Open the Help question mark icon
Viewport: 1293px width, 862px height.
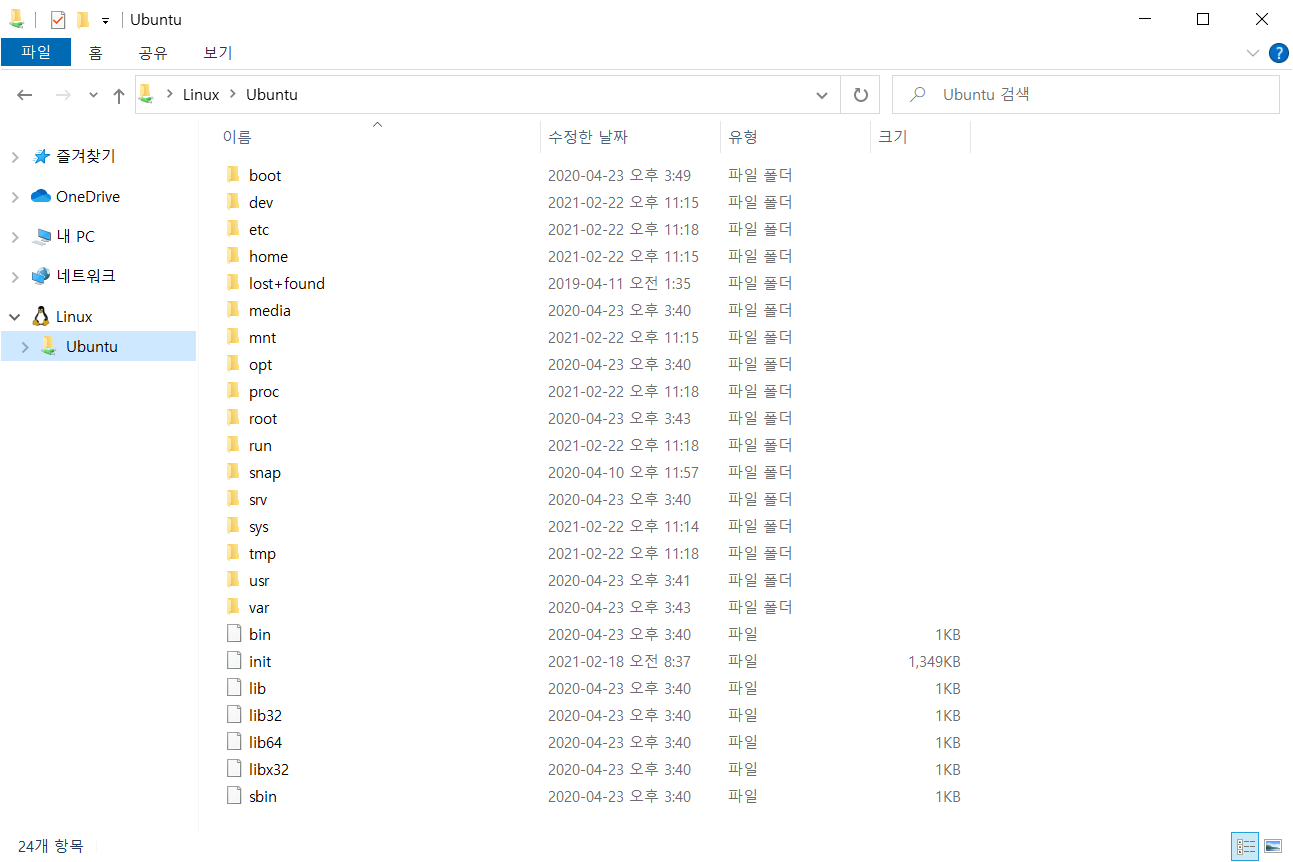pos(1278,53)
